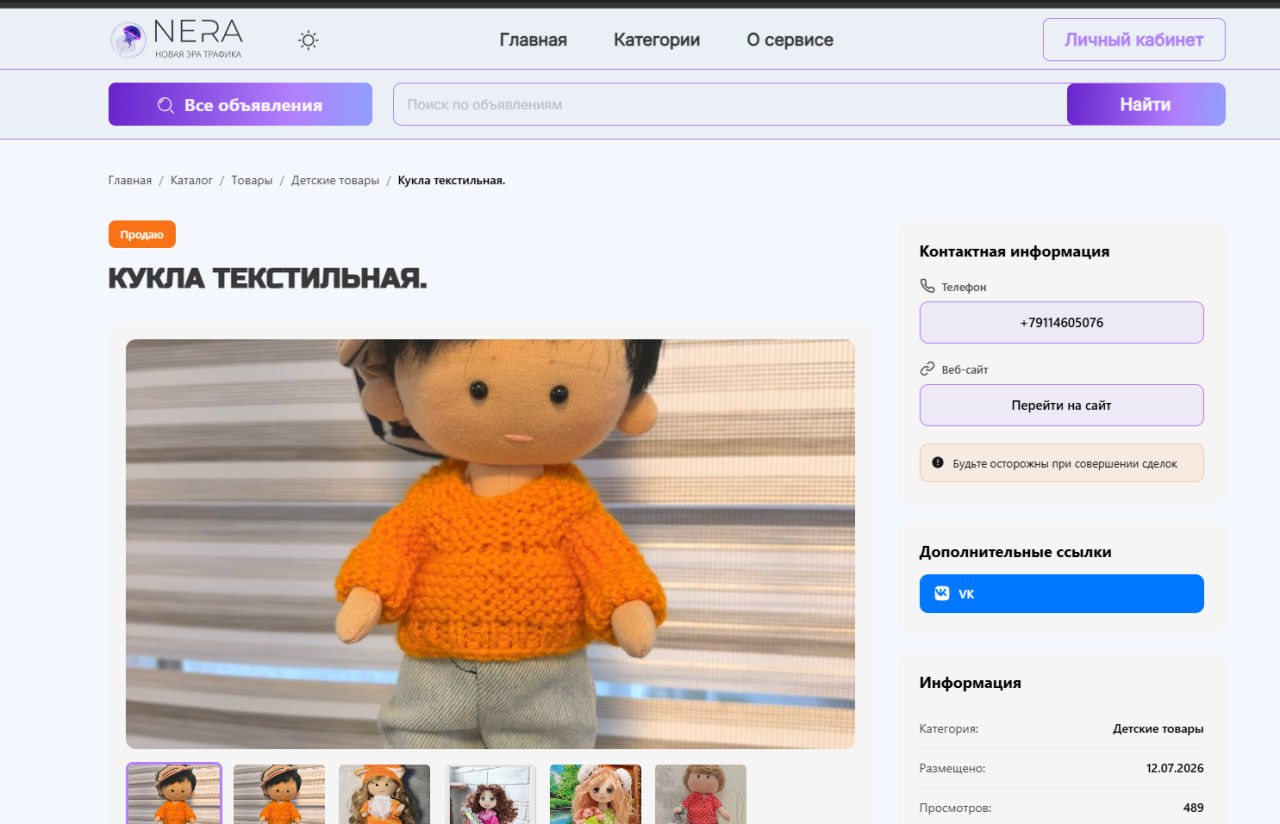This screenshot has height=824, width=1280.
Task: Click the VK logo icon
Action: (x=942, y=593)
